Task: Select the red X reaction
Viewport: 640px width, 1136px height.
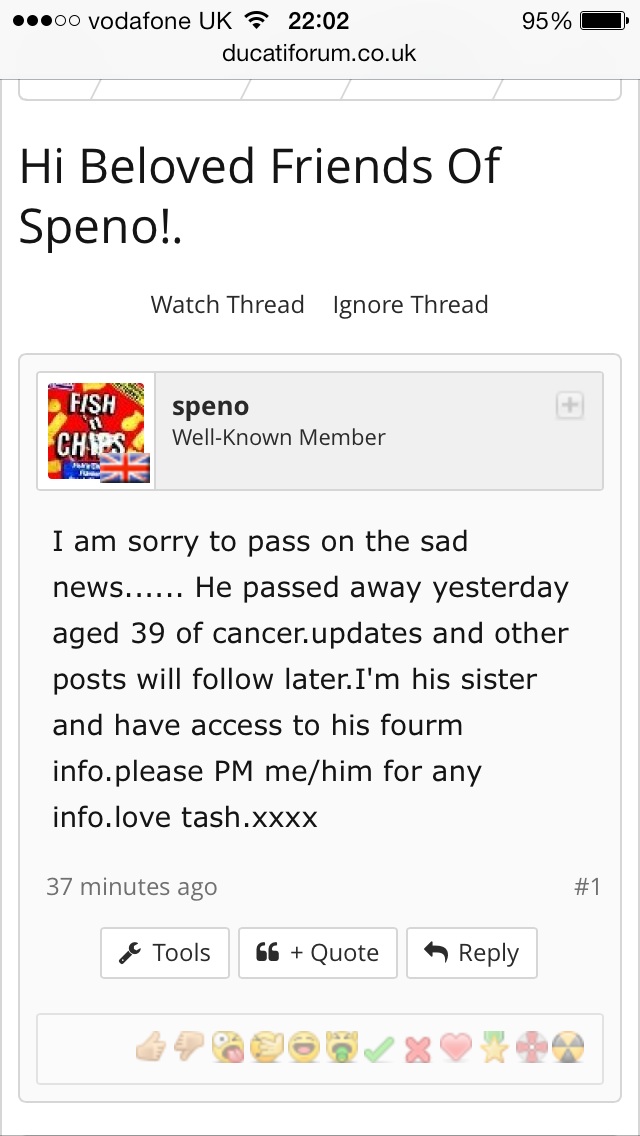Action: tap(417, 1048)
